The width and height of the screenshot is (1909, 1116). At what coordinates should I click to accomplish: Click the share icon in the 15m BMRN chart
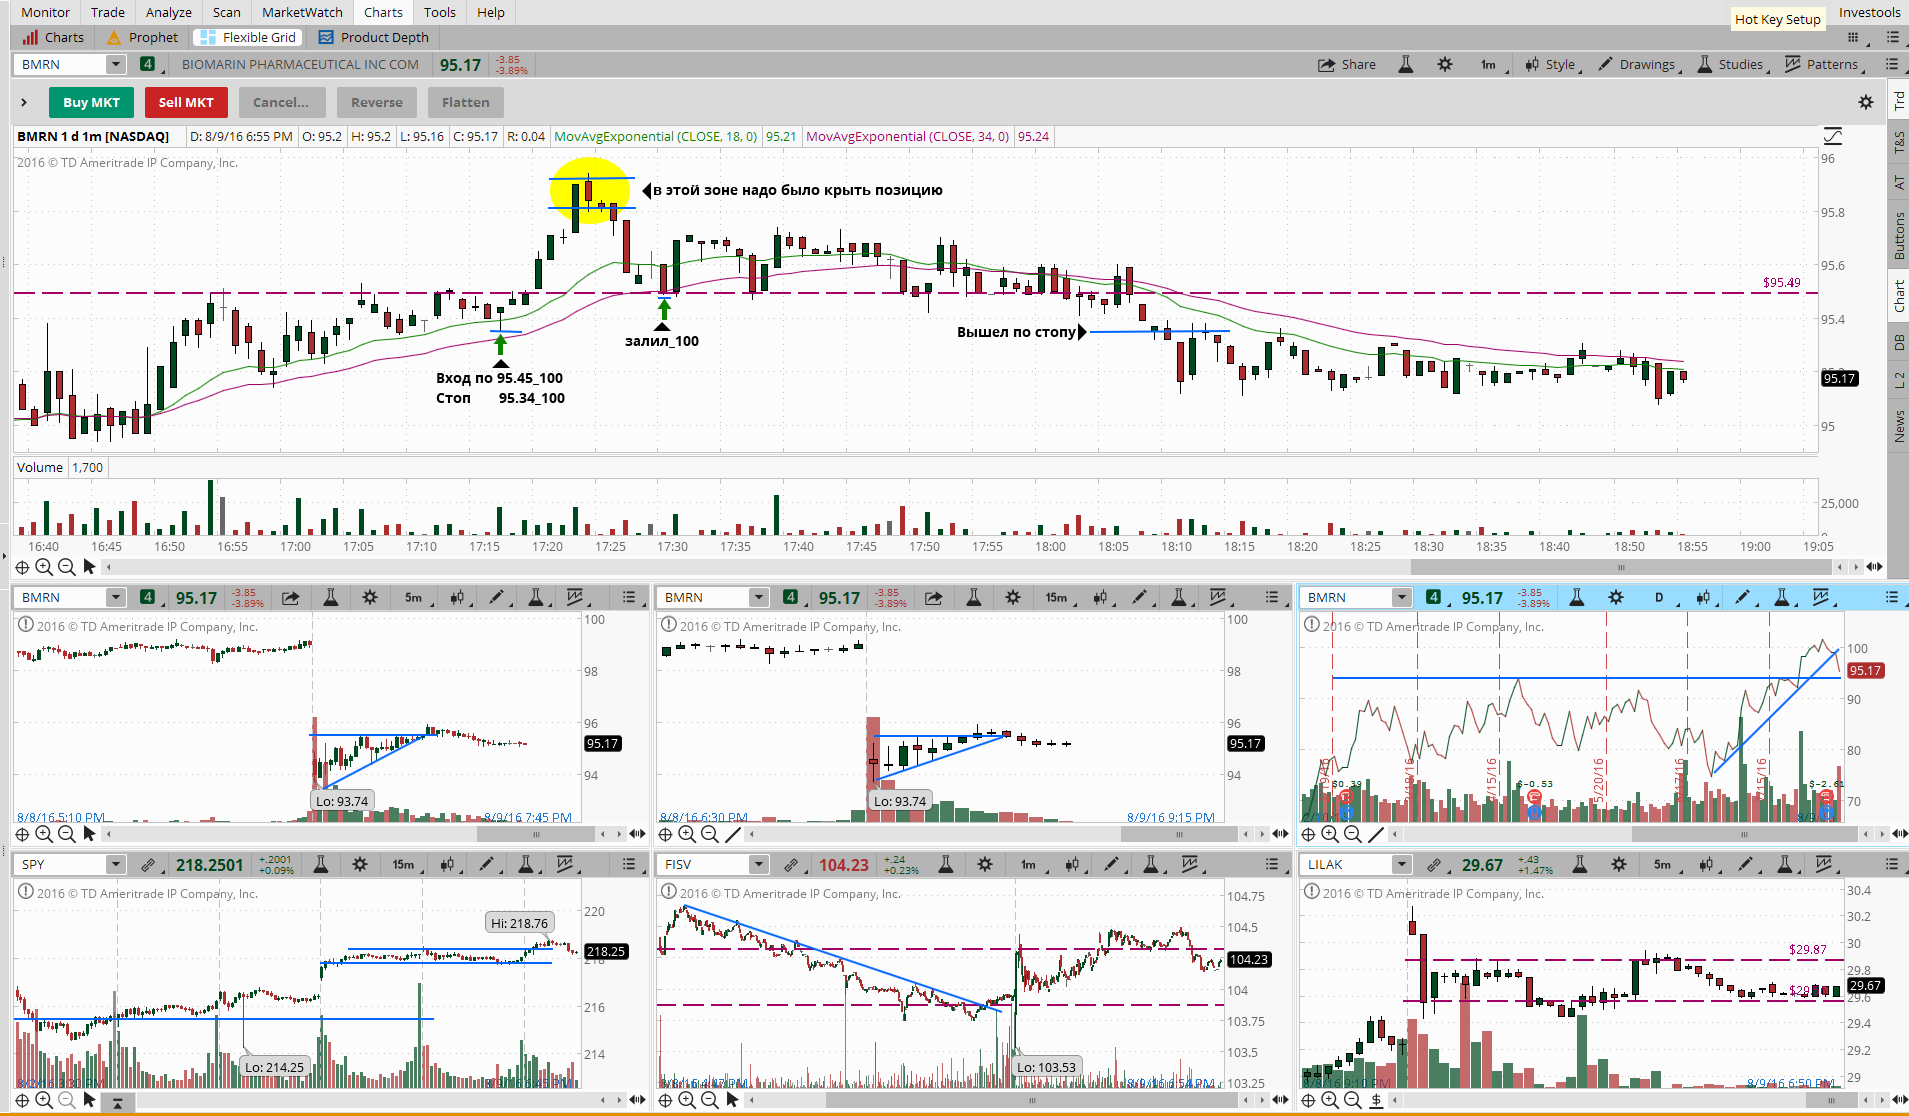coord(933,597)
